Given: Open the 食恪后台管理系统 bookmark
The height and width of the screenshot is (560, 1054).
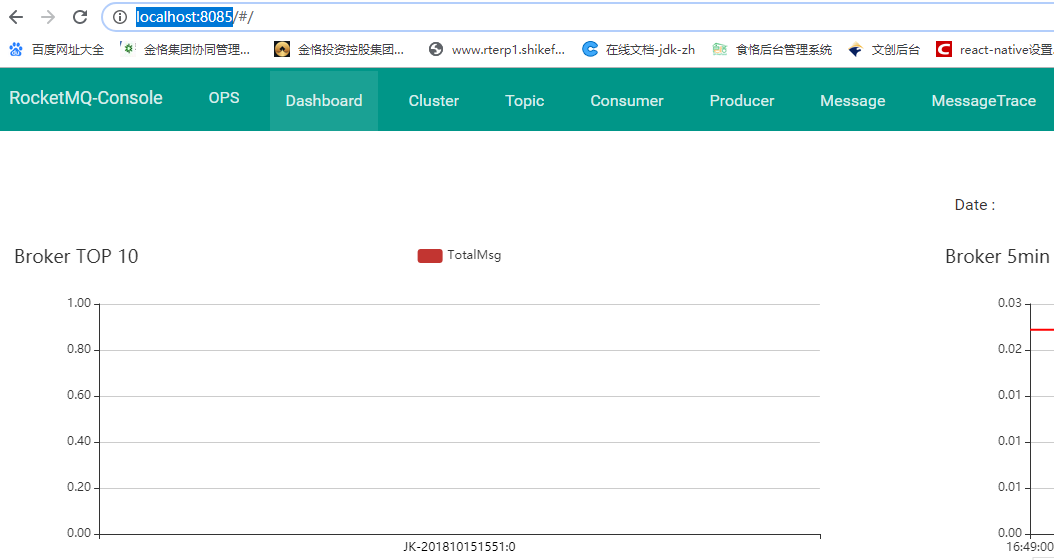Looking at the screenshot, I should [x=772, y=49].
